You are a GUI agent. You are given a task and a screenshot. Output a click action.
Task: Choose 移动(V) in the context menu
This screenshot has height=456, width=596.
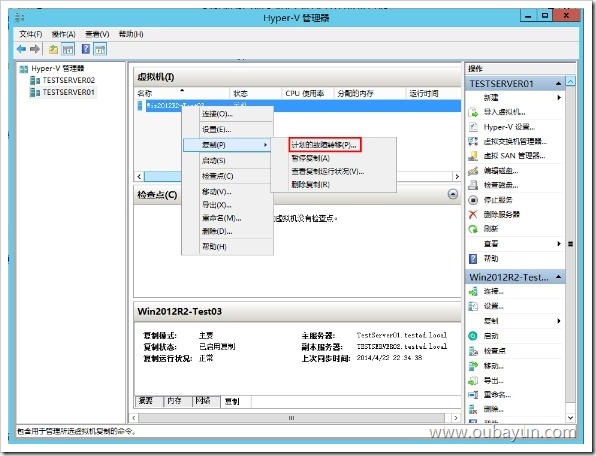click(x=227, y=192)
